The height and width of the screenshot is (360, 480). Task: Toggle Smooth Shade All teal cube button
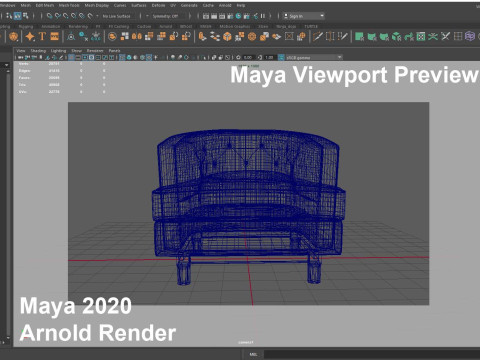coord(129,57)
